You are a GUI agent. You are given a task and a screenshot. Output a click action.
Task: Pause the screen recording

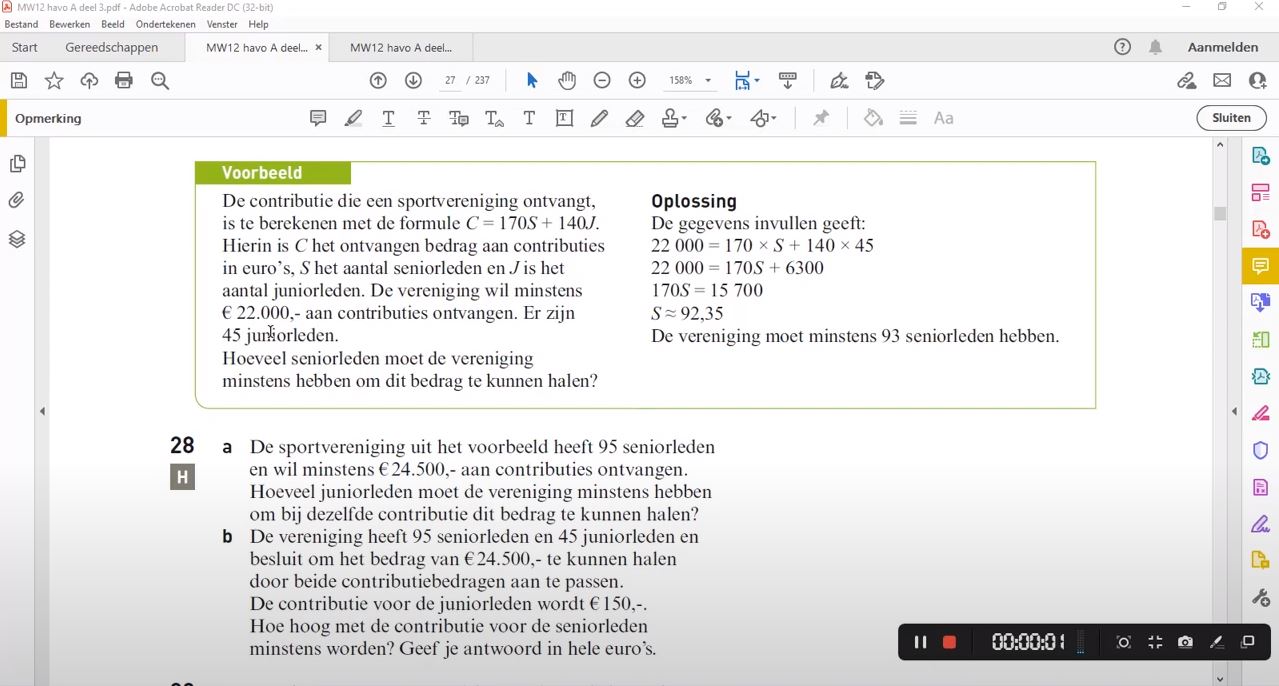[920, 642]
